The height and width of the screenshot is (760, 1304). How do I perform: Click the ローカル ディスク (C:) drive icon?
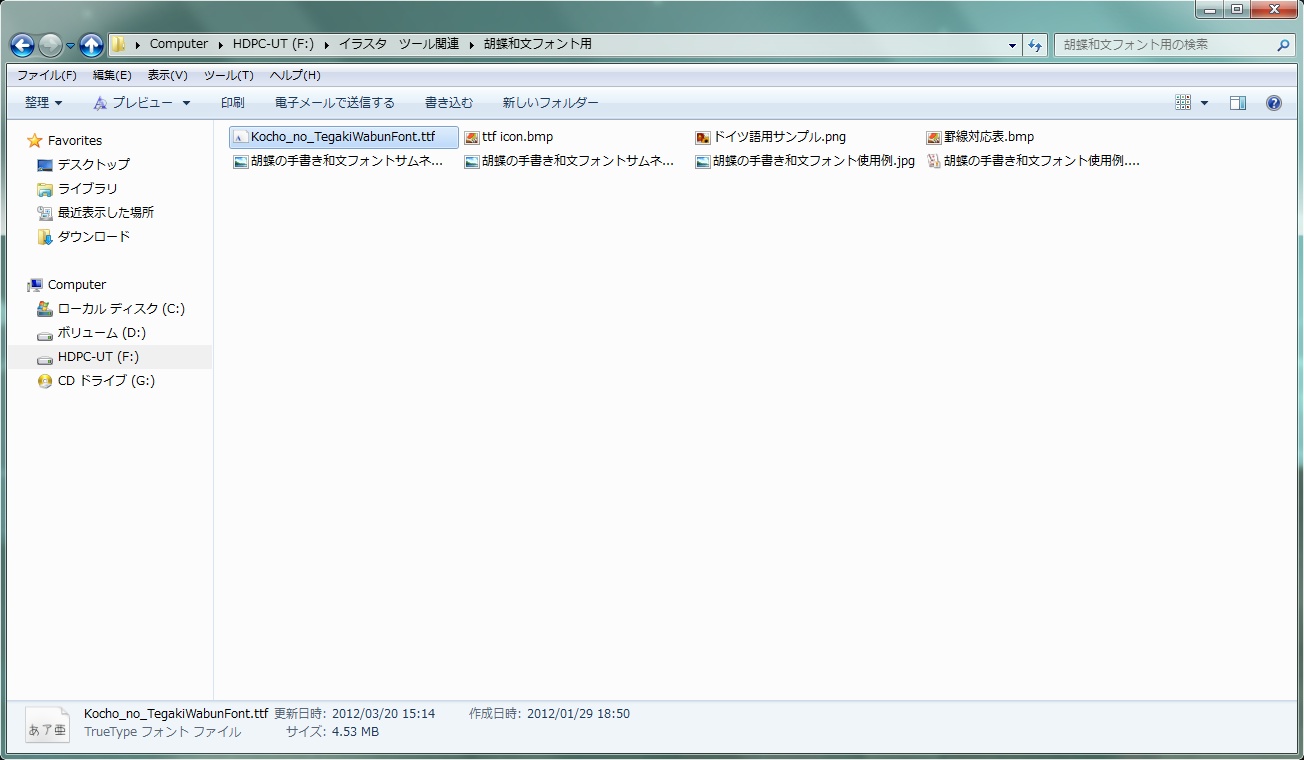coord(45,309)
